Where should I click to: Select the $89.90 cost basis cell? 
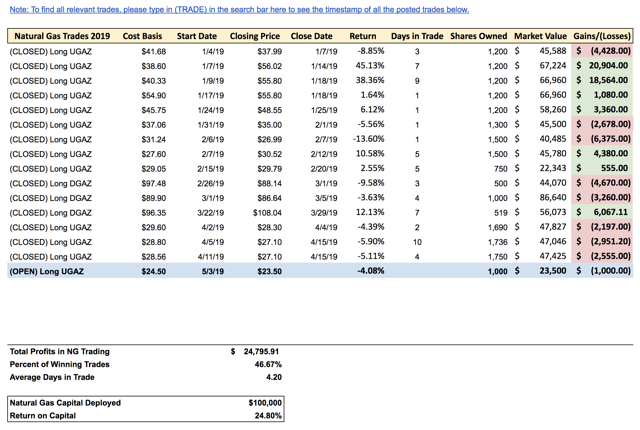tap(153, 198)
